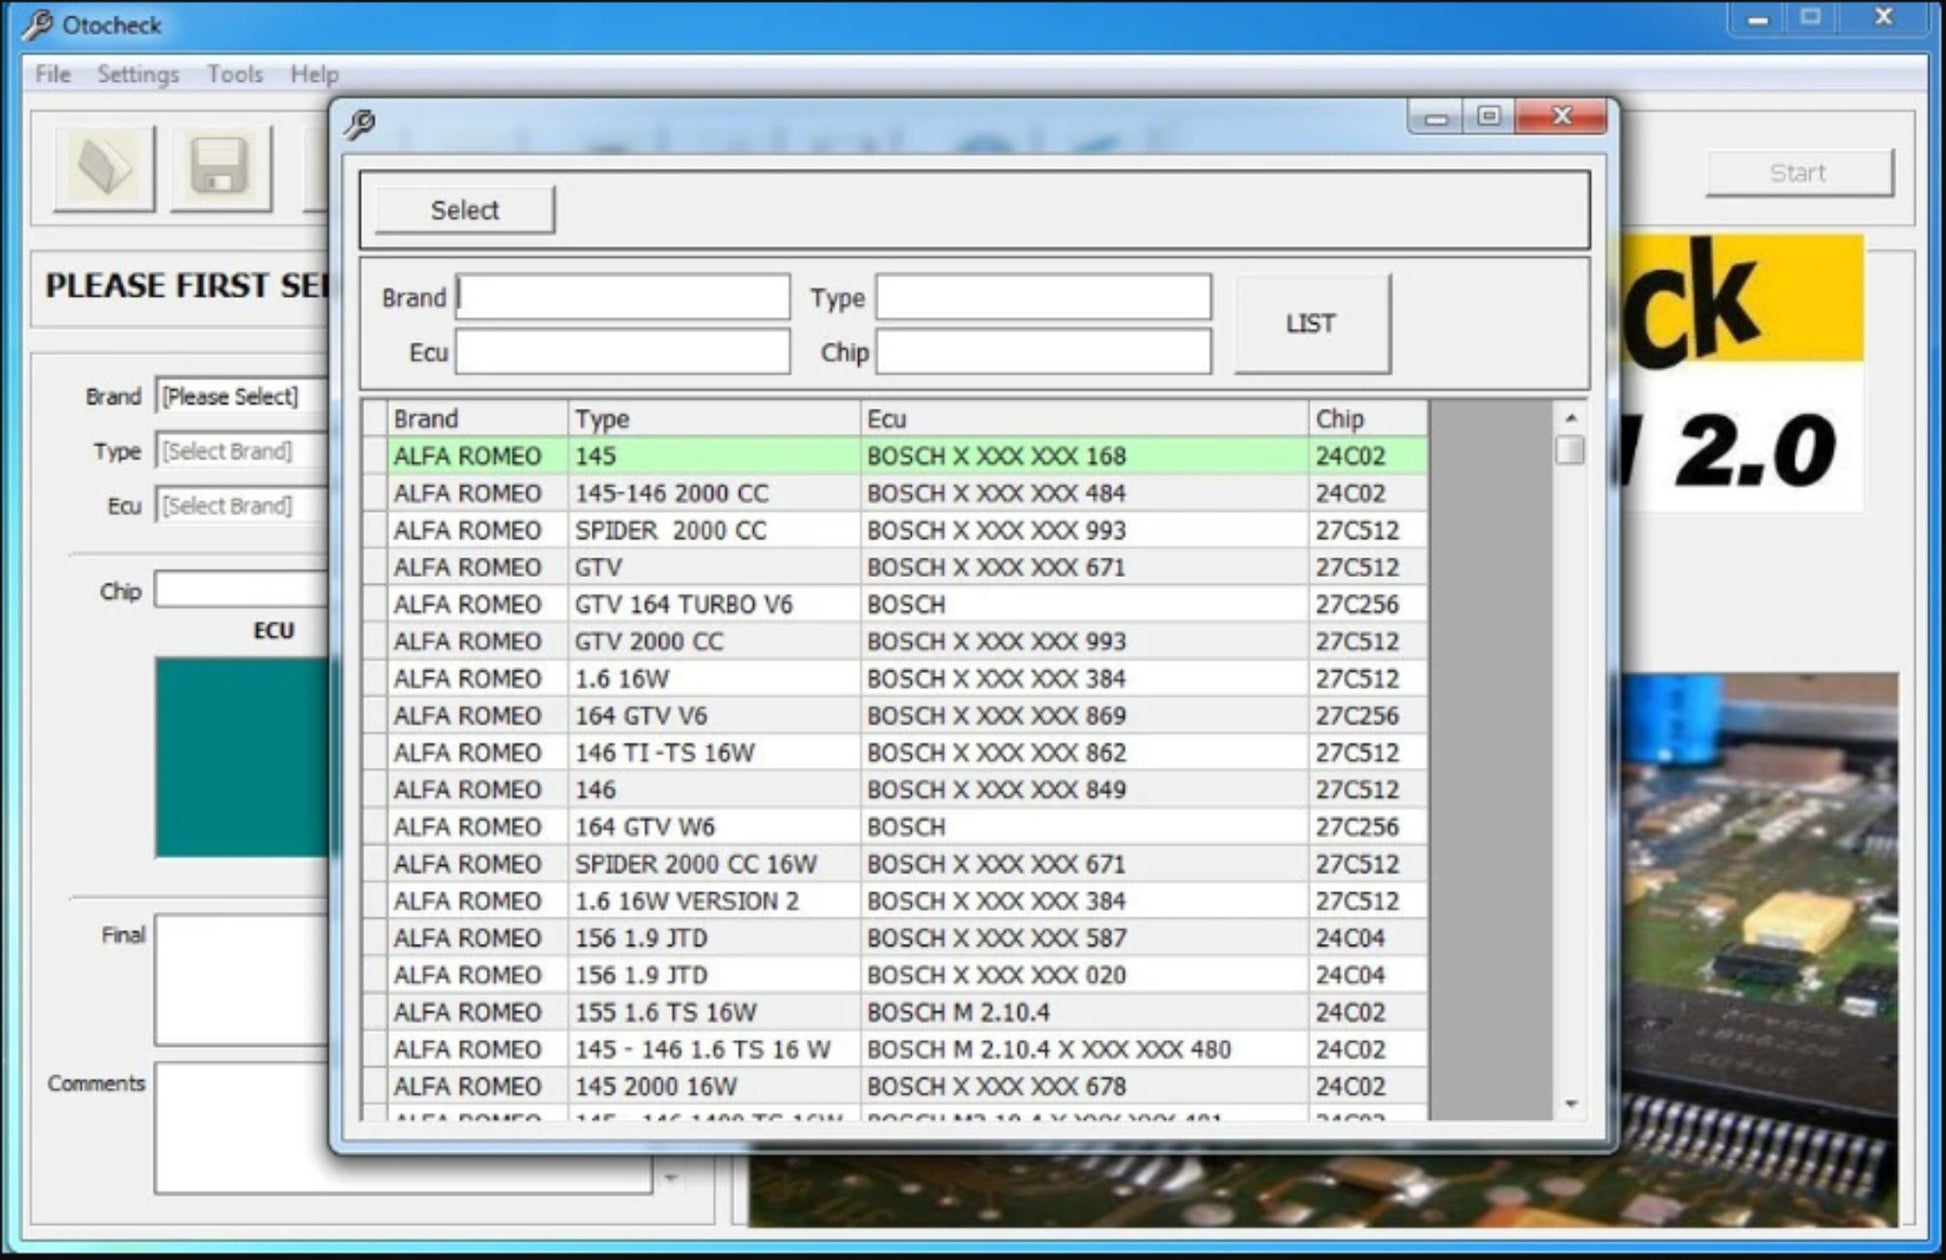This screenshot has height=1260, width=1946.
Task: Click the eraser toolbar icon
Action: [x=105, y=168]
